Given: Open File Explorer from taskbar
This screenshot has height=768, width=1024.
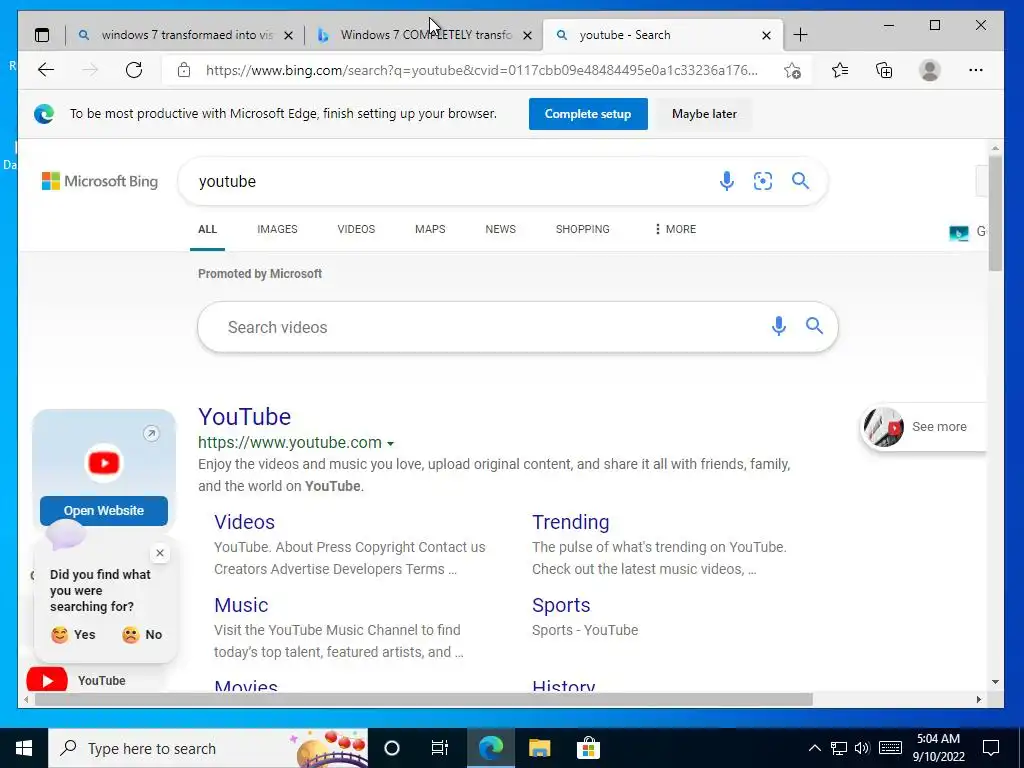Looking at the screenshot, I should (539, 748).
